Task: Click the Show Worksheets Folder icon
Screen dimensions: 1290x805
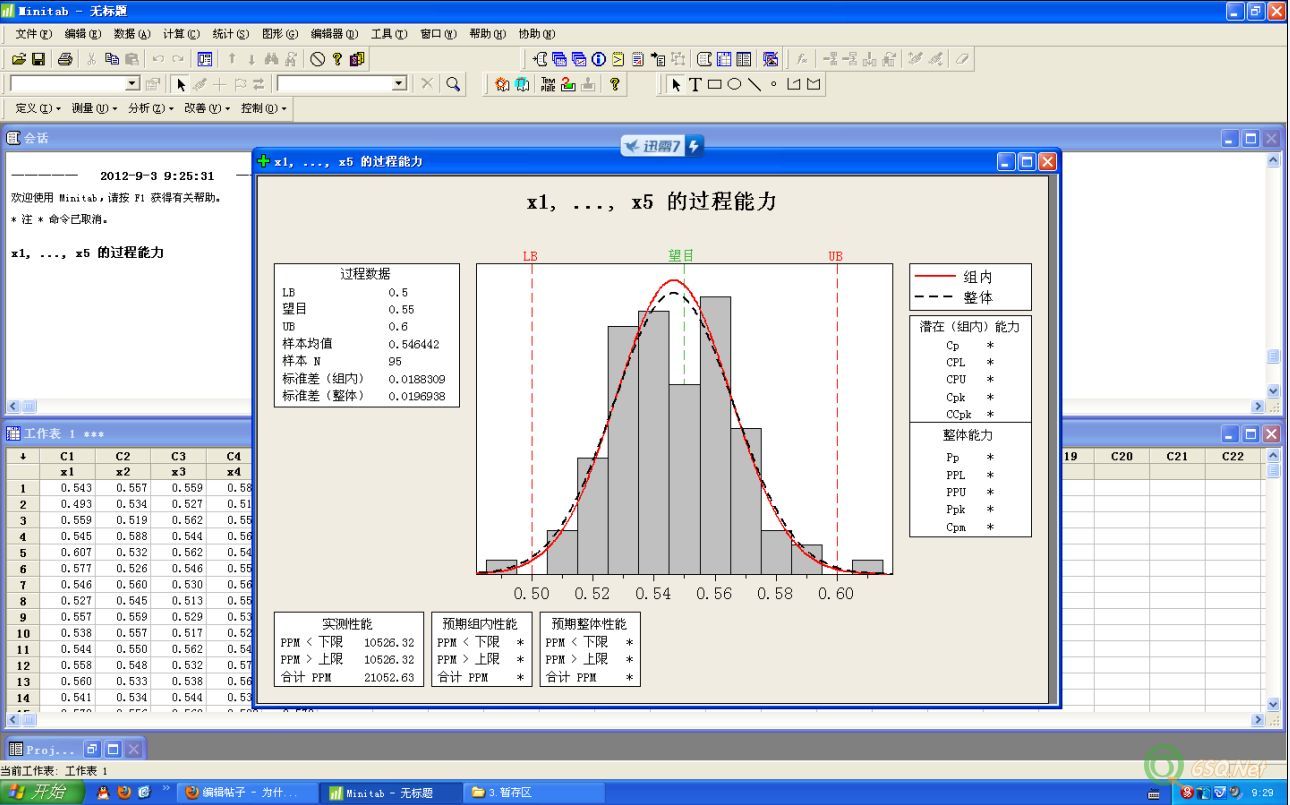Action: pos(561,59)
